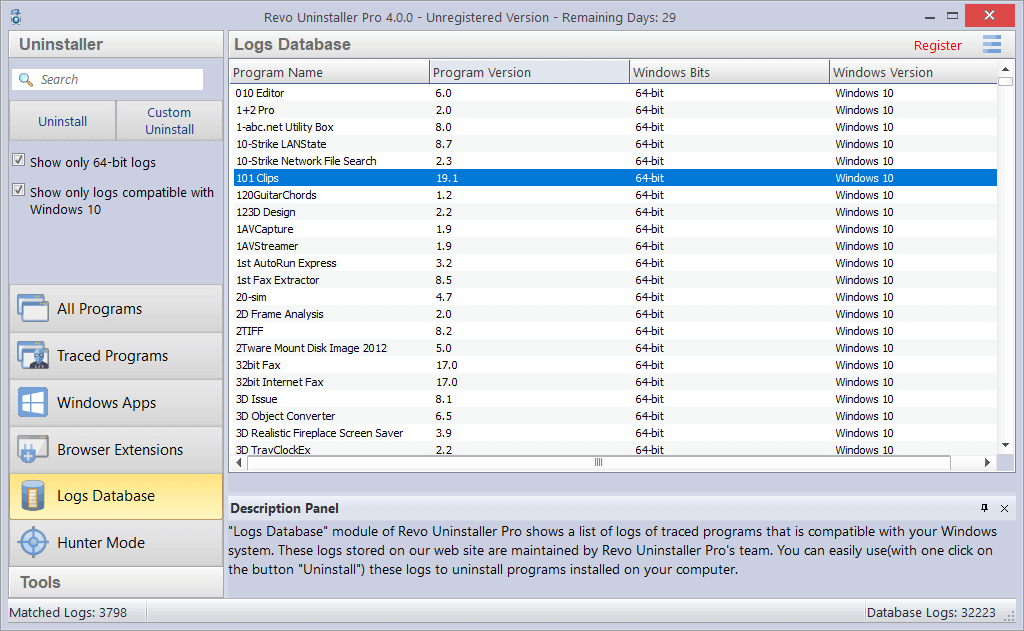The image size is (1024, 631).
Task: Click the Custom Uninstall button
Action: pos(170,121)
